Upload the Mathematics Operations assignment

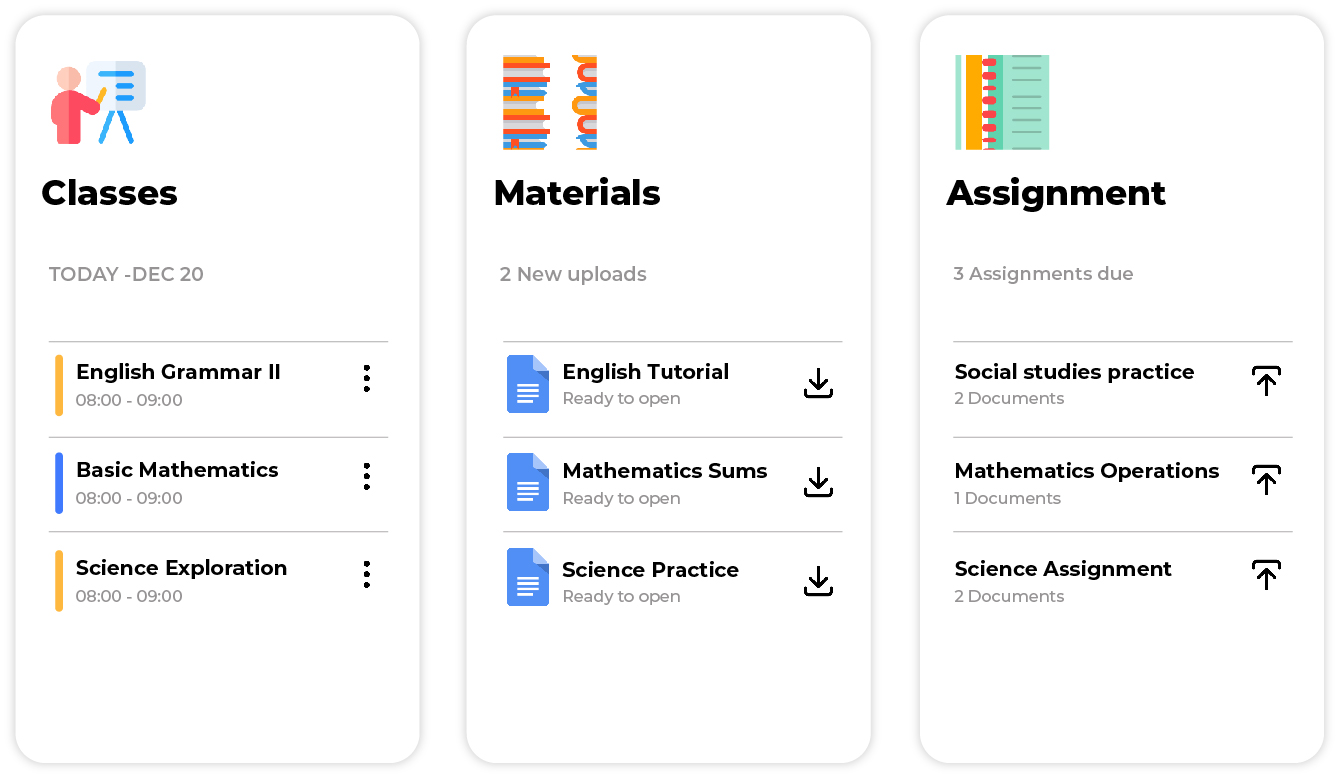[x=1266, y=480]
